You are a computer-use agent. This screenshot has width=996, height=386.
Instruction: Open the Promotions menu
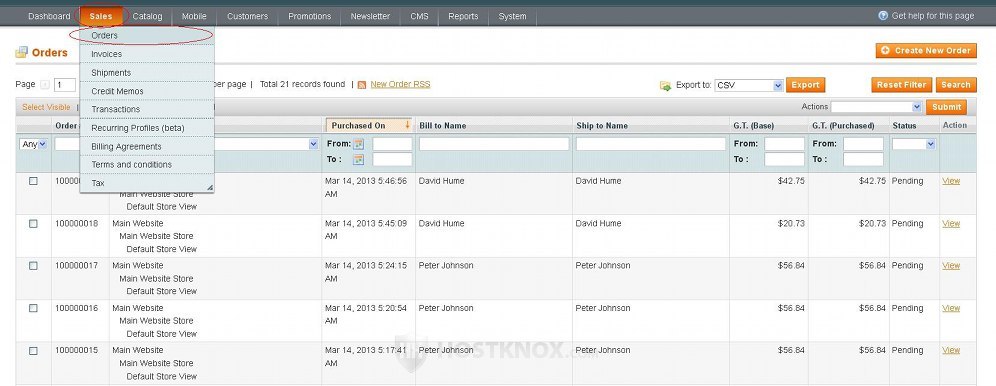(x=309, y=17)
